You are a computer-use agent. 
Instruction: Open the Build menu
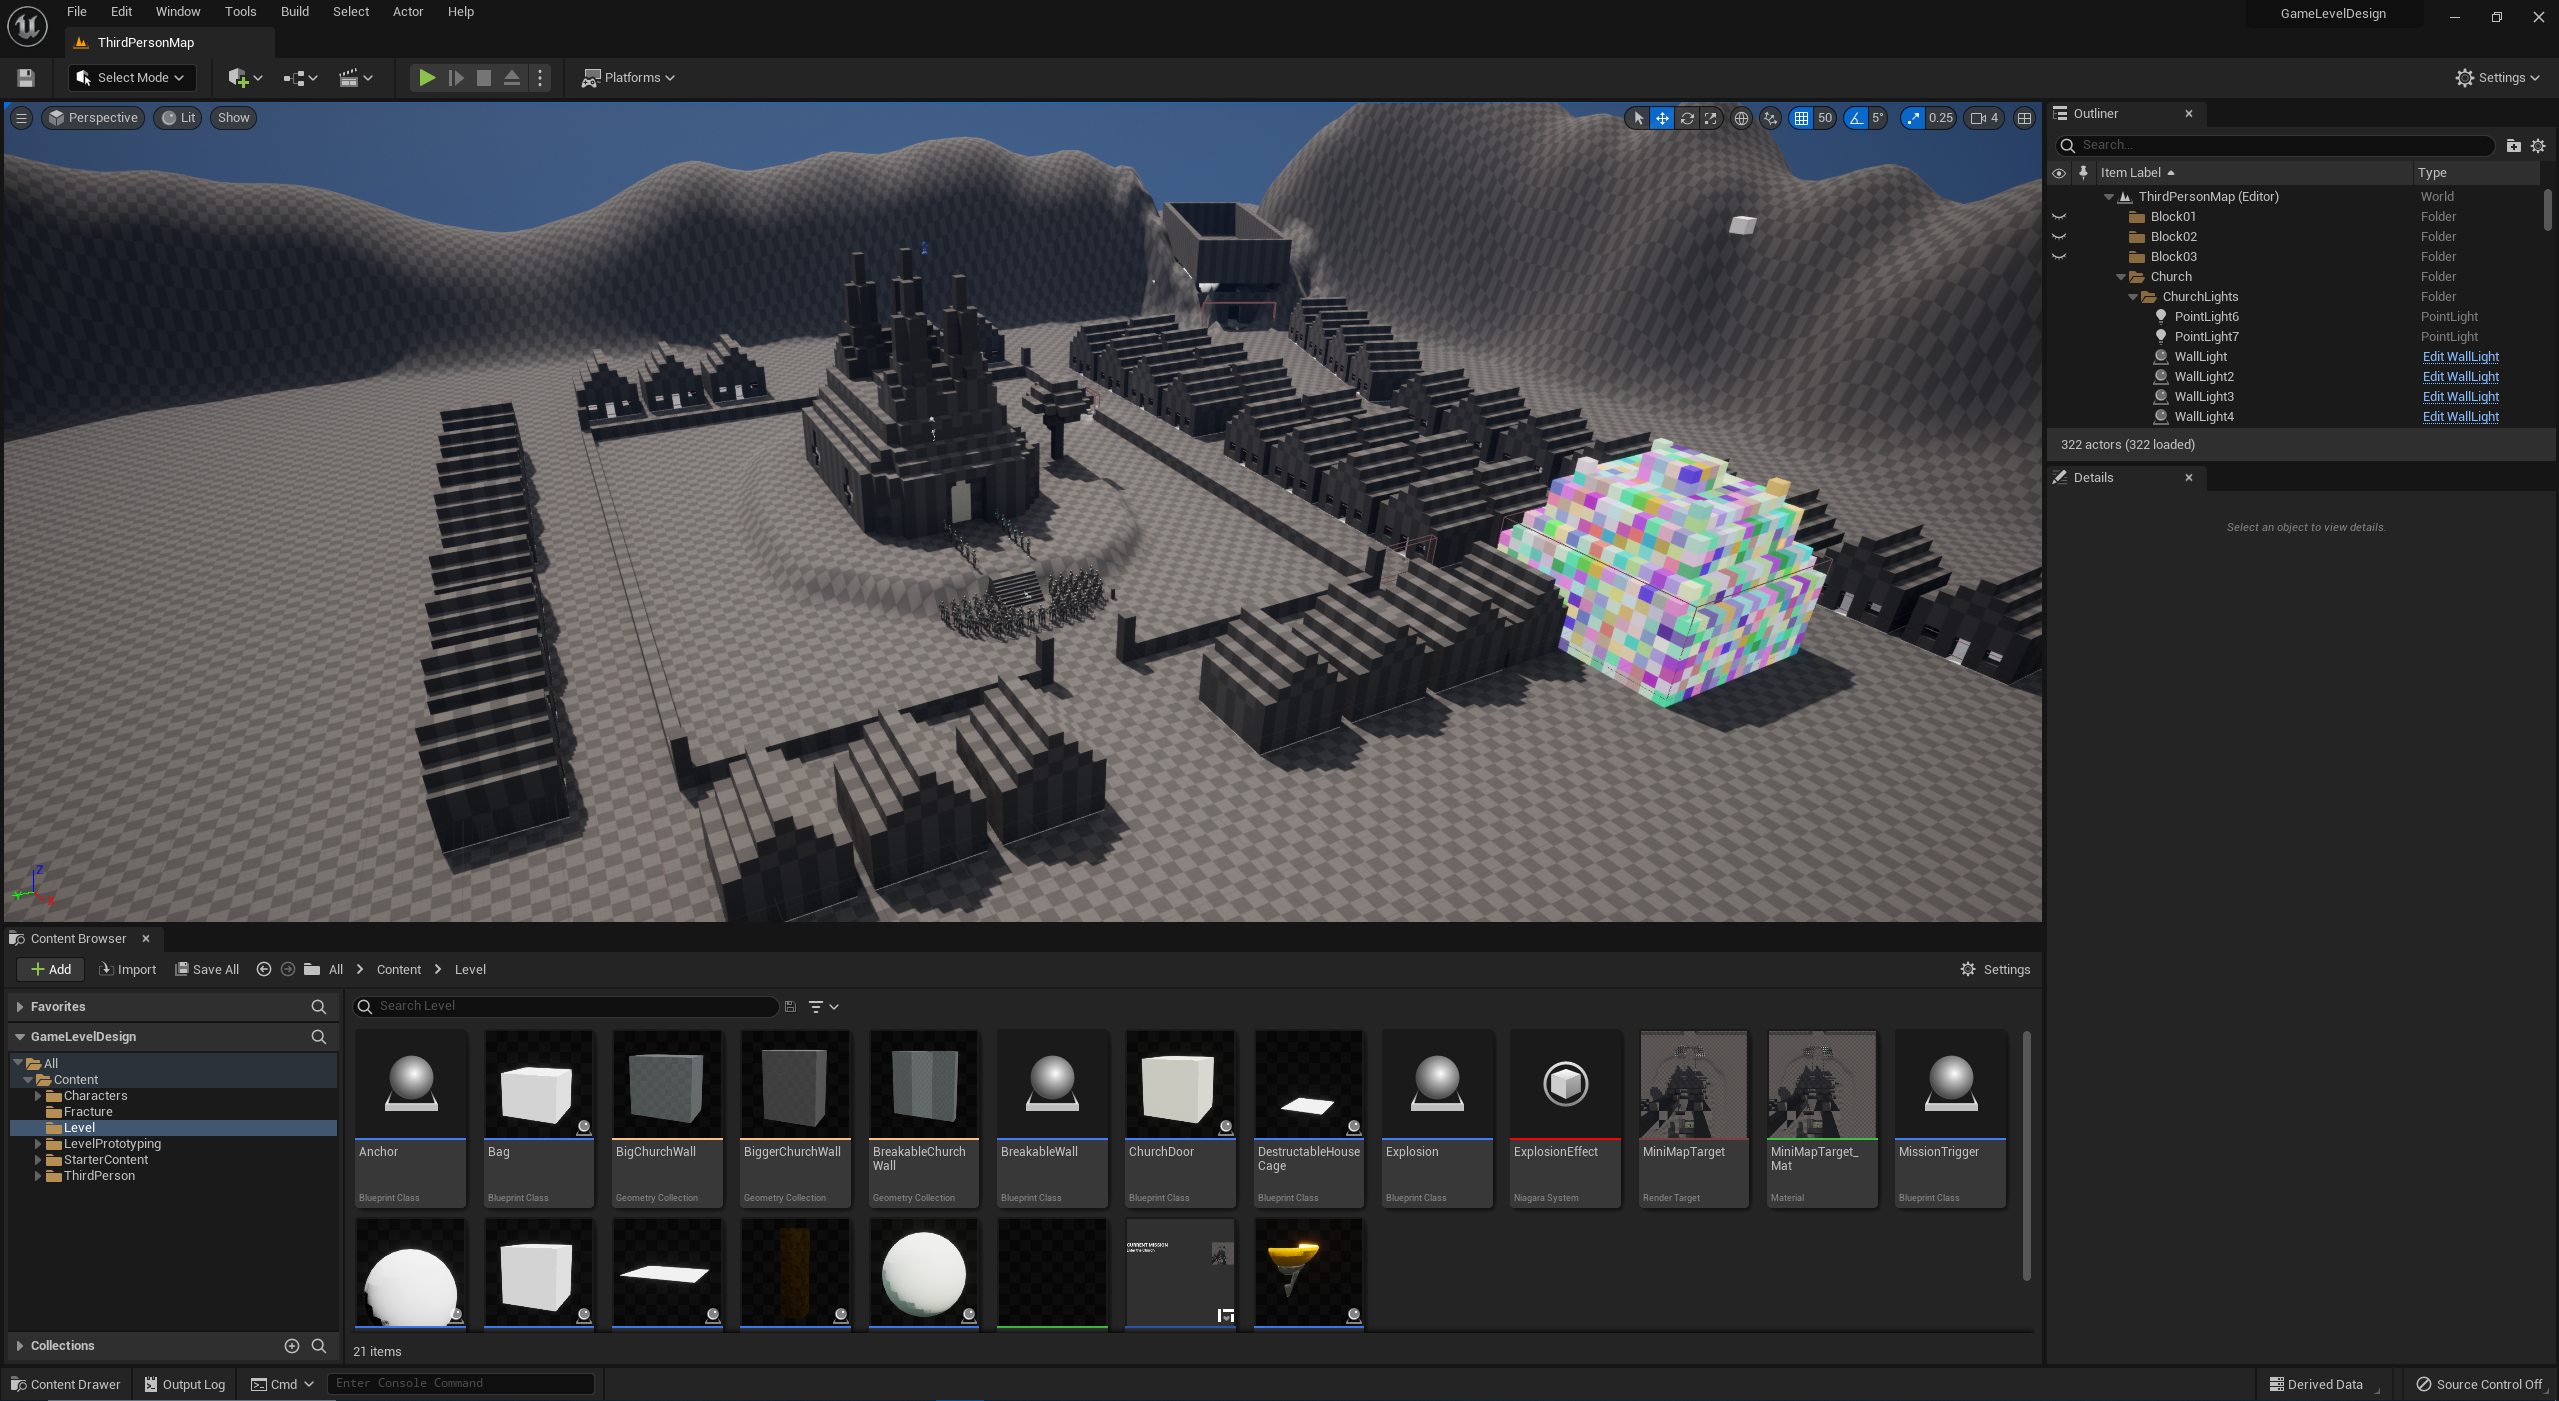(x=294, y=11)
